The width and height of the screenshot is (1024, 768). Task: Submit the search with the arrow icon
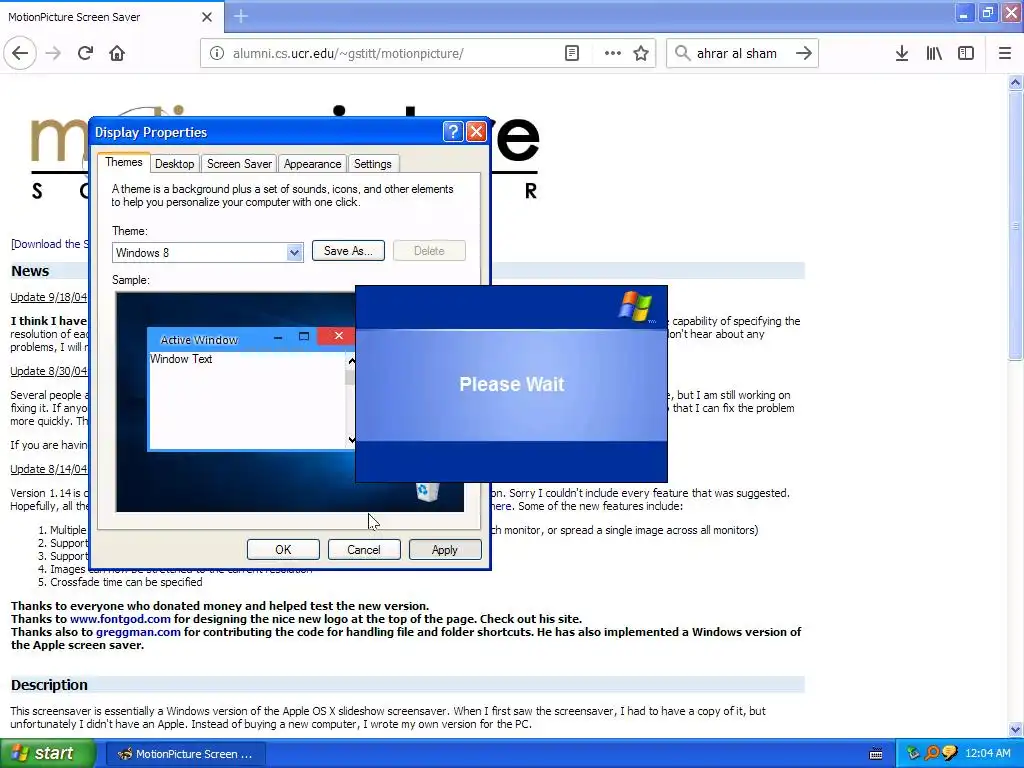[804, 54]
